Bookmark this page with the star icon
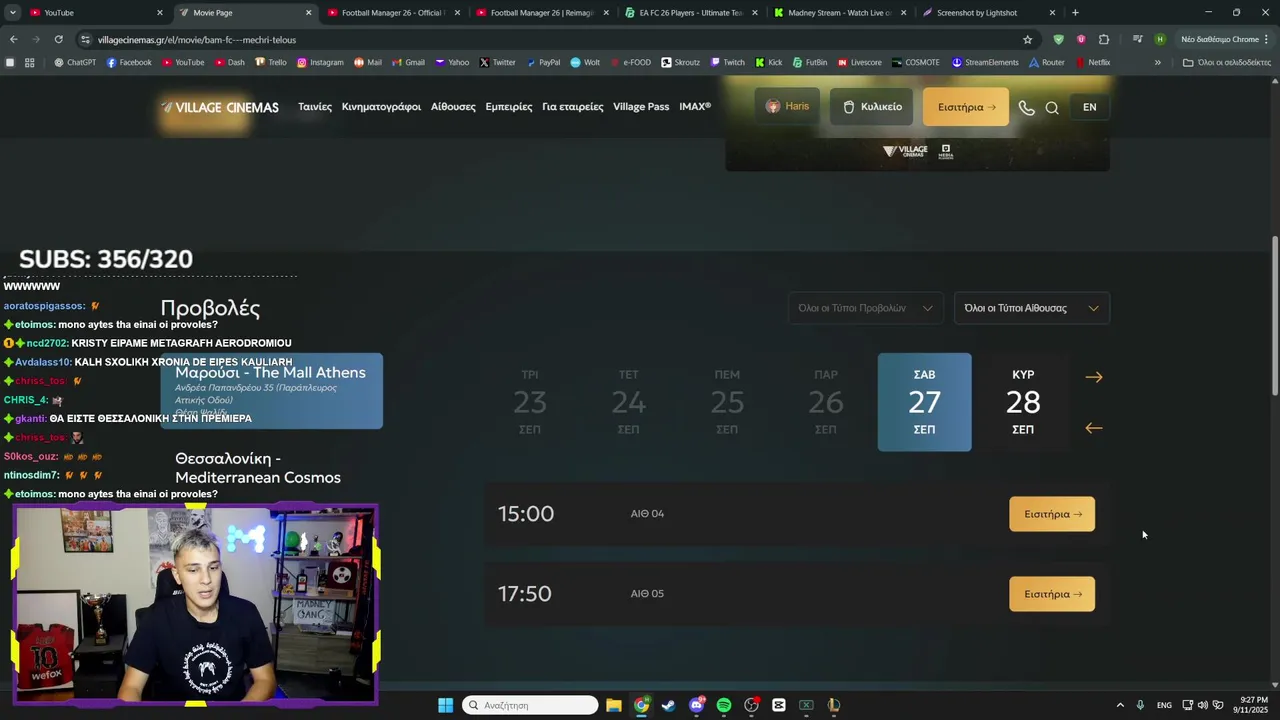1280x720 pixels. tap(1027, 39)
